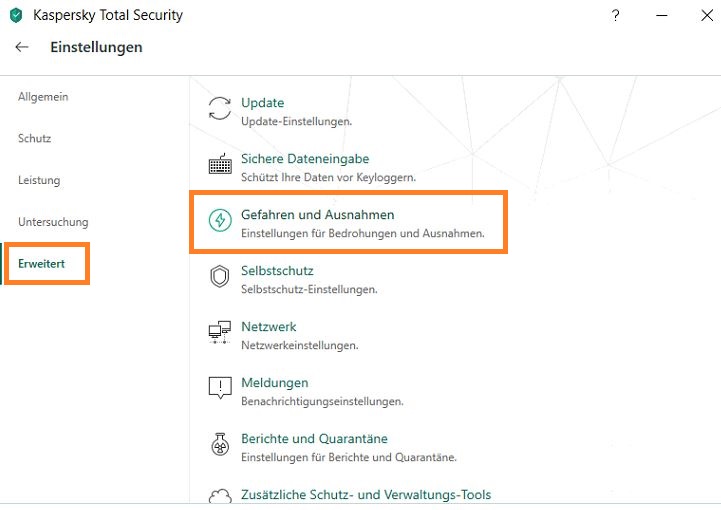
Task: Open the Leistung settings section
Action: click(x=39, y=180)
